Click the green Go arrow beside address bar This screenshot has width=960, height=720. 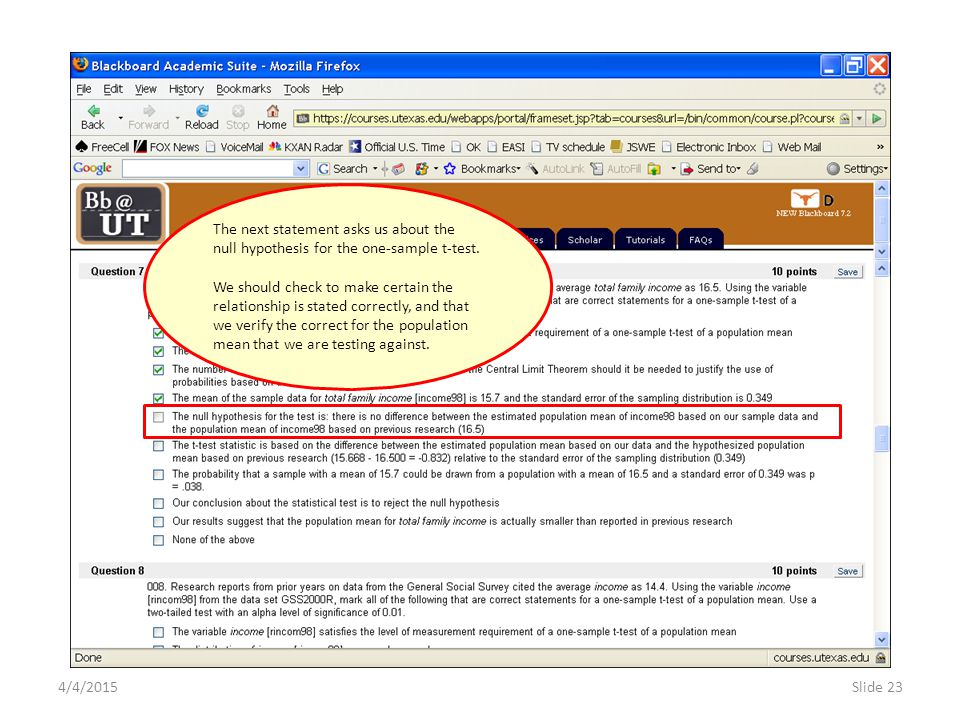pyautogui.click(x=877, y=118)
